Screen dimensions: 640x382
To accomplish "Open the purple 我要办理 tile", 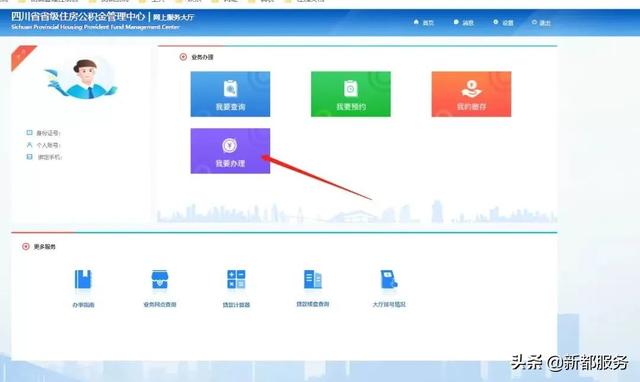I will (x=230, y=151).
